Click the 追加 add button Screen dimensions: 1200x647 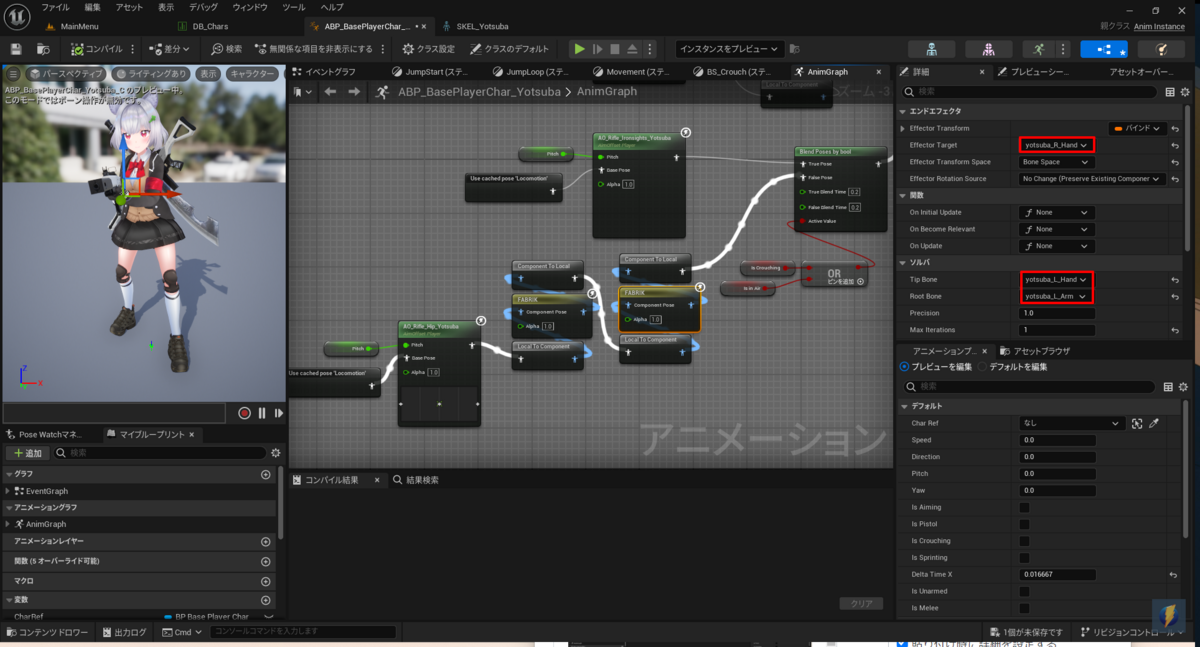28,453
